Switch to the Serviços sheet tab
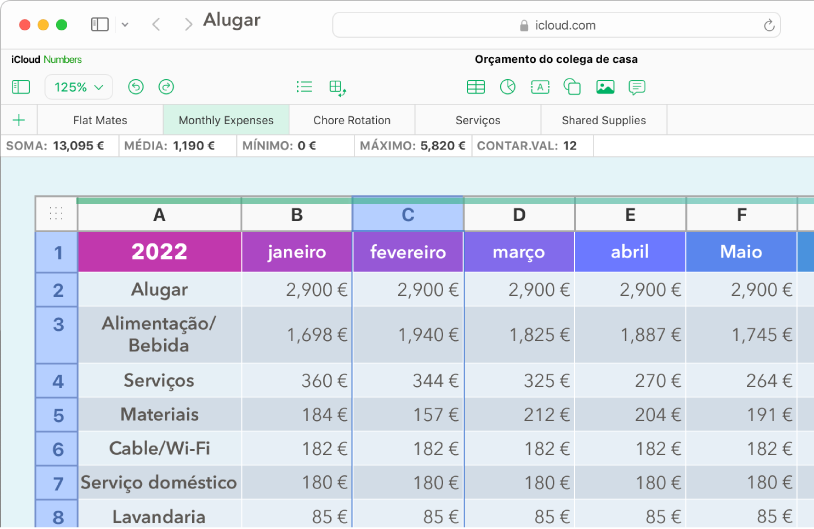 [478, 120]
